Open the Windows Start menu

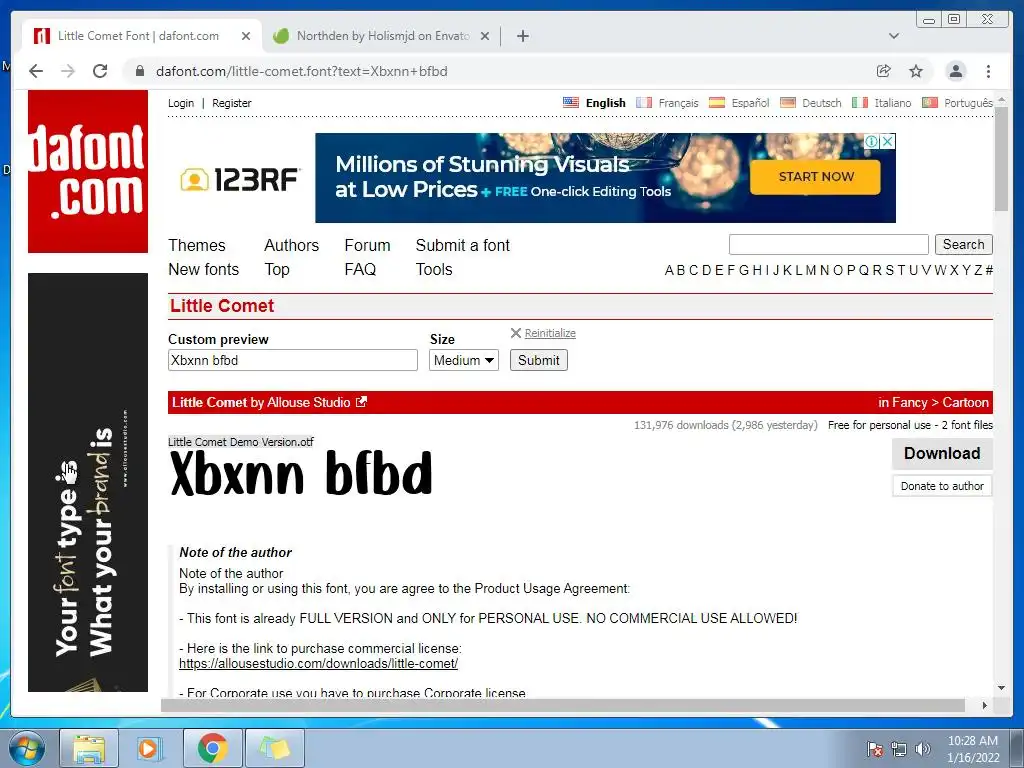[27, 748]
